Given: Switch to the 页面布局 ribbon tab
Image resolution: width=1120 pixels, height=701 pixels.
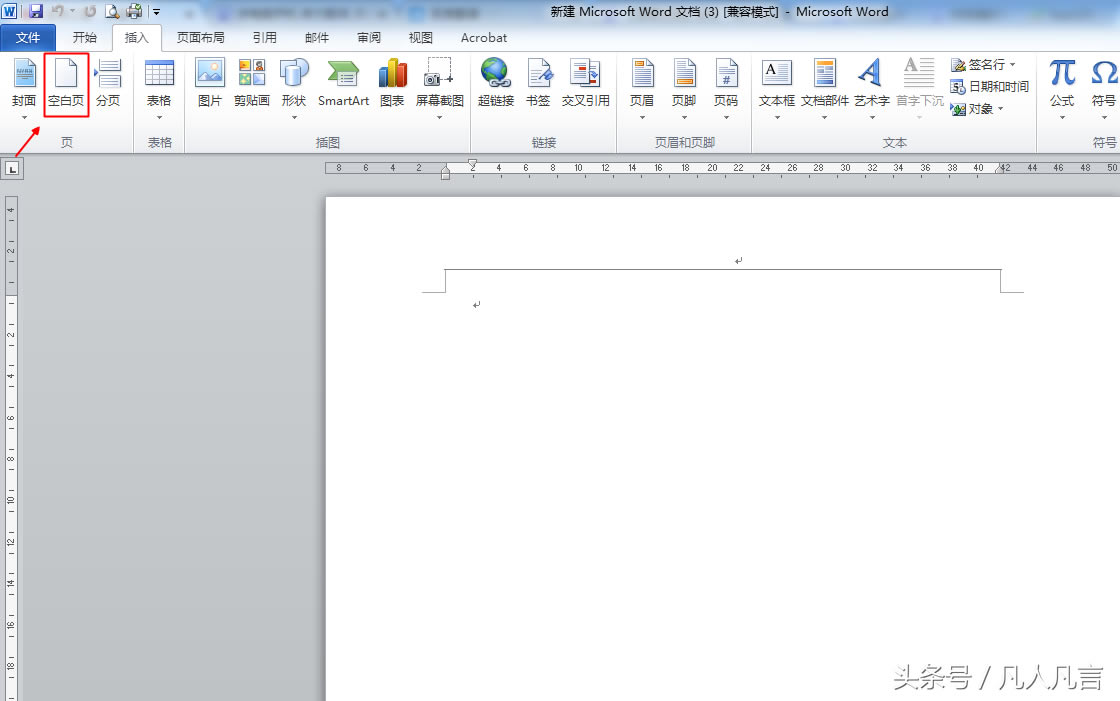Looking at the screenshot, I should tap(200, 38).
